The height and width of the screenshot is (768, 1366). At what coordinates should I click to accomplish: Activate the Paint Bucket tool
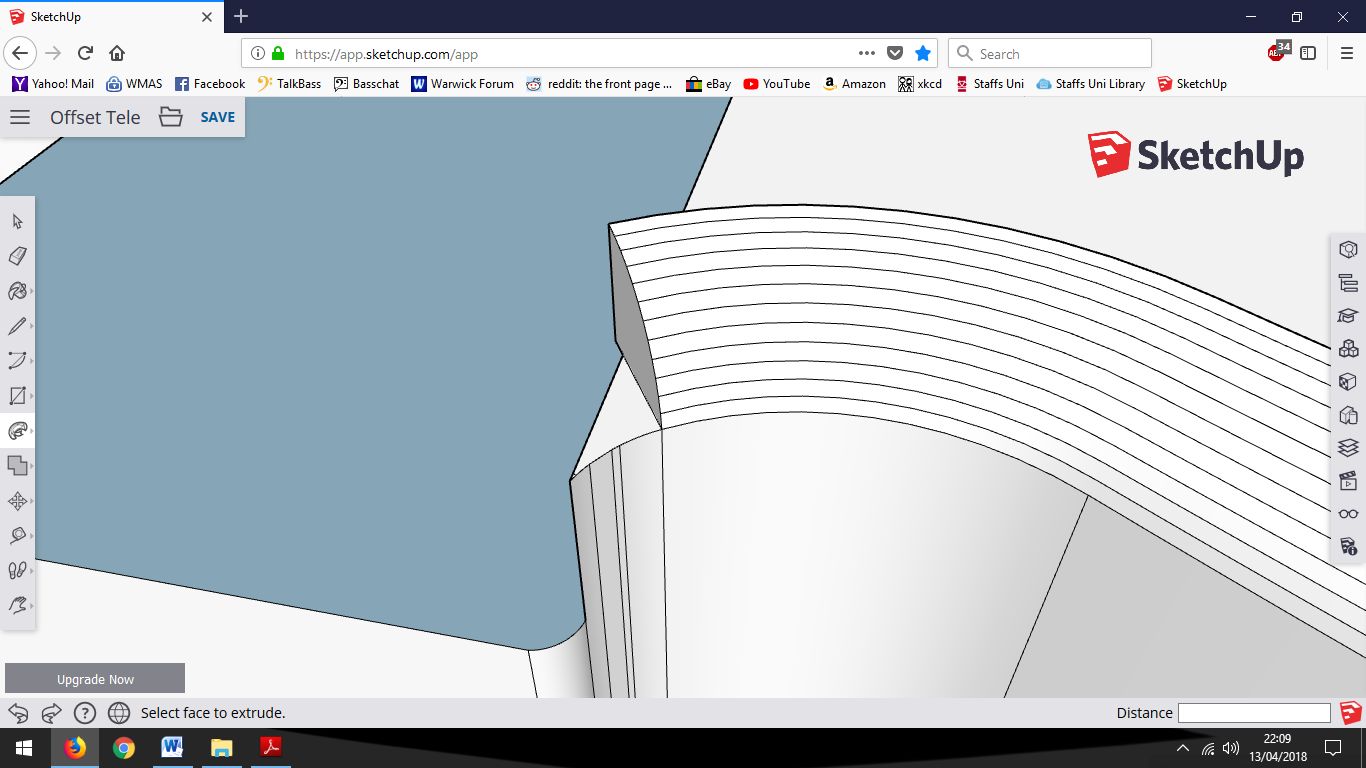point(17,291)
